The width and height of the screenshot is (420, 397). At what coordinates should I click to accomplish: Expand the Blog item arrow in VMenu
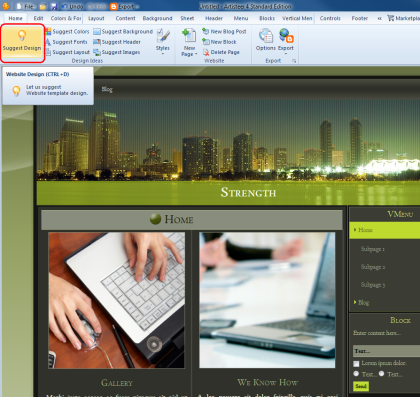coord(355,302)
